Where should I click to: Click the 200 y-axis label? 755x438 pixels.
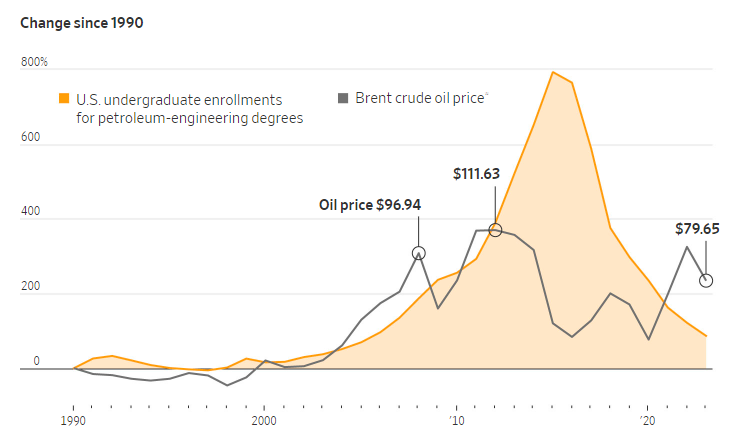point(30,286)
